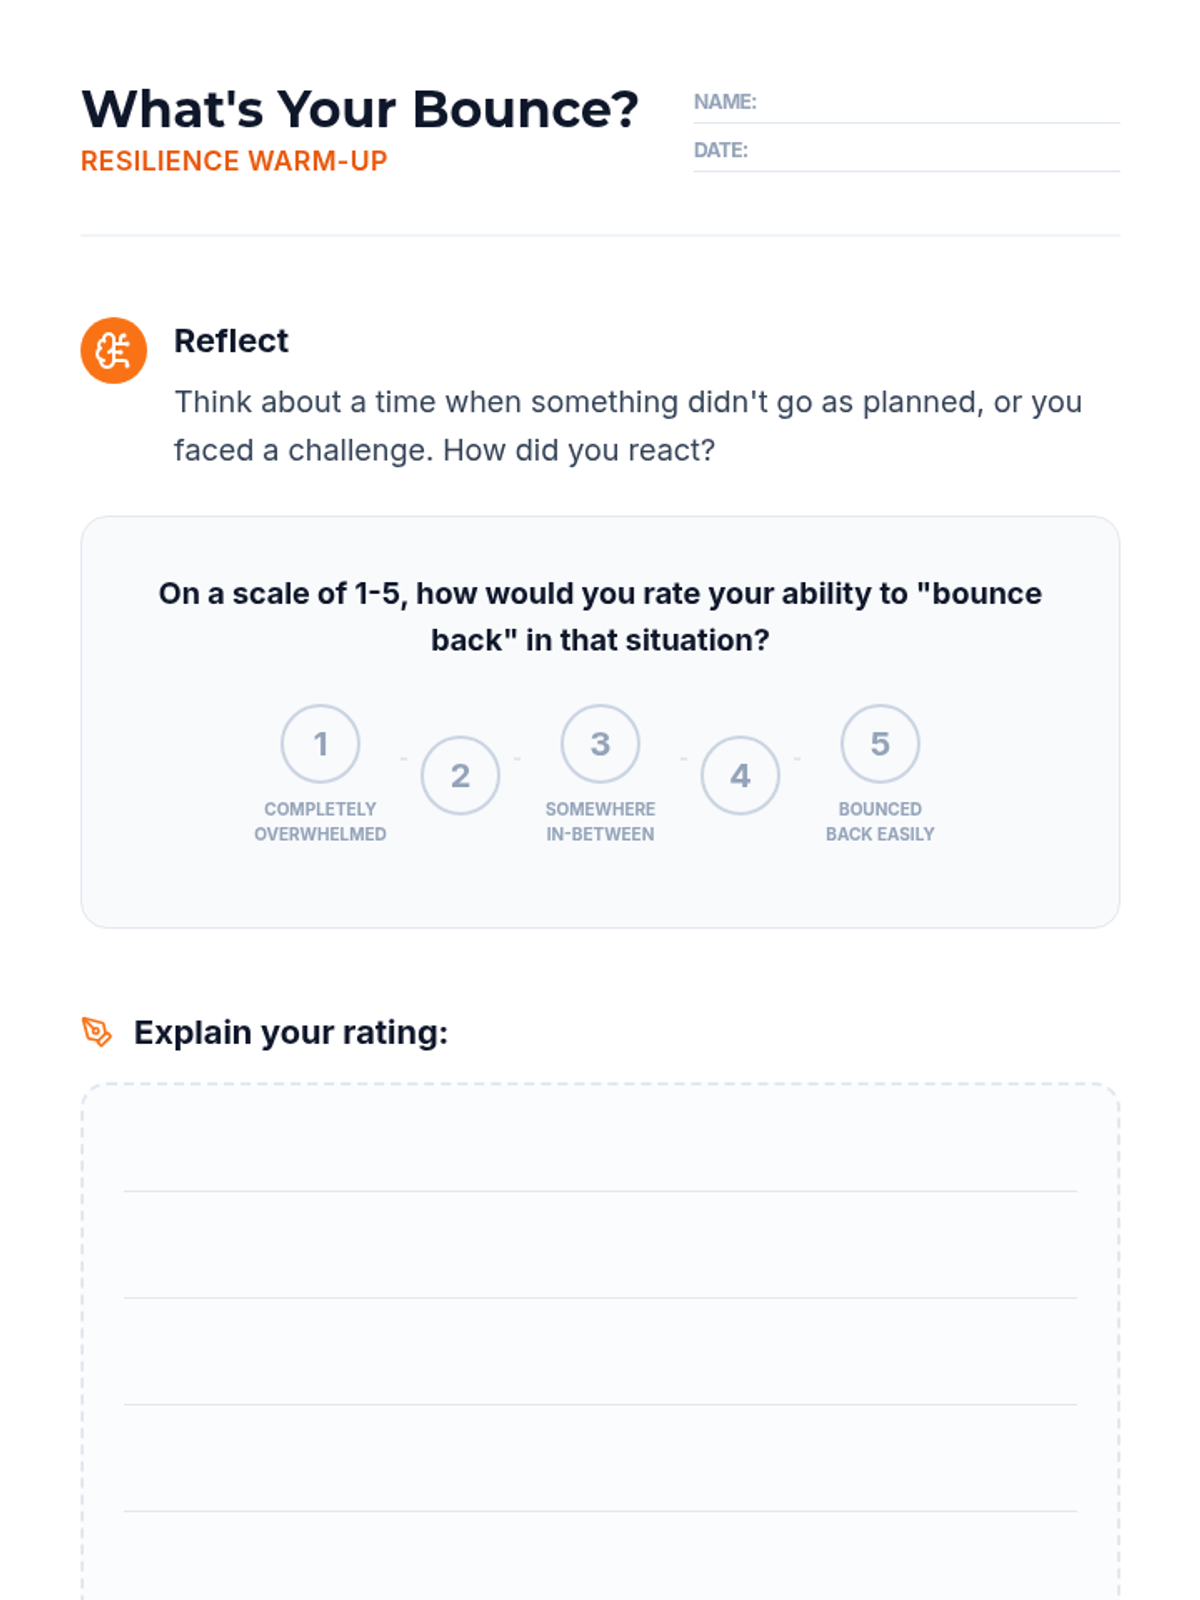
Task: Click the Reflect heading
Action: click(x=231, y=341)
